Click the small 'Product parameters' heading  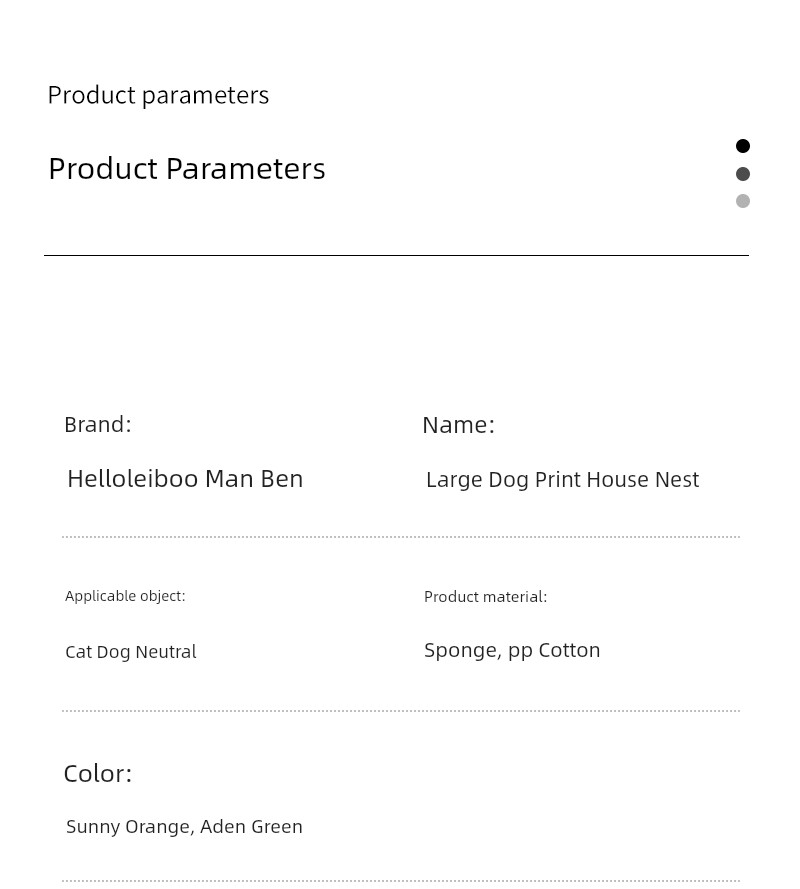[x=158, y=95]
